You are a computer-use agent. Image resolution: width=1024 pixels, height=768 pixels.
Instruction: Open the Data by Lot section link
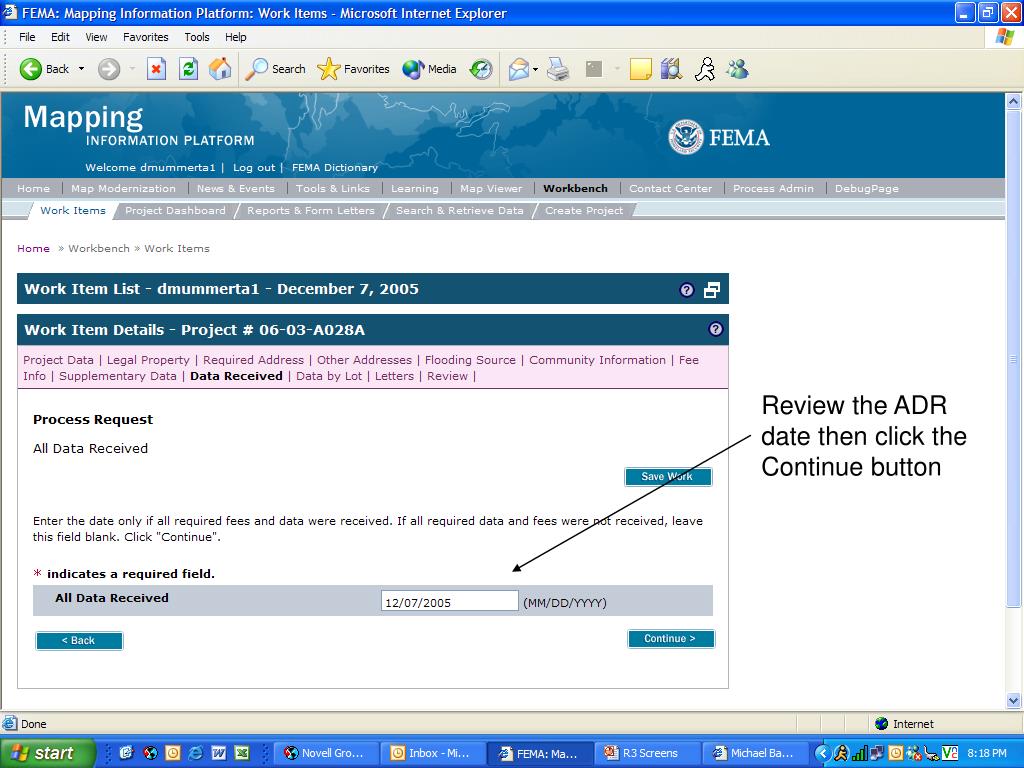(329, 376)
